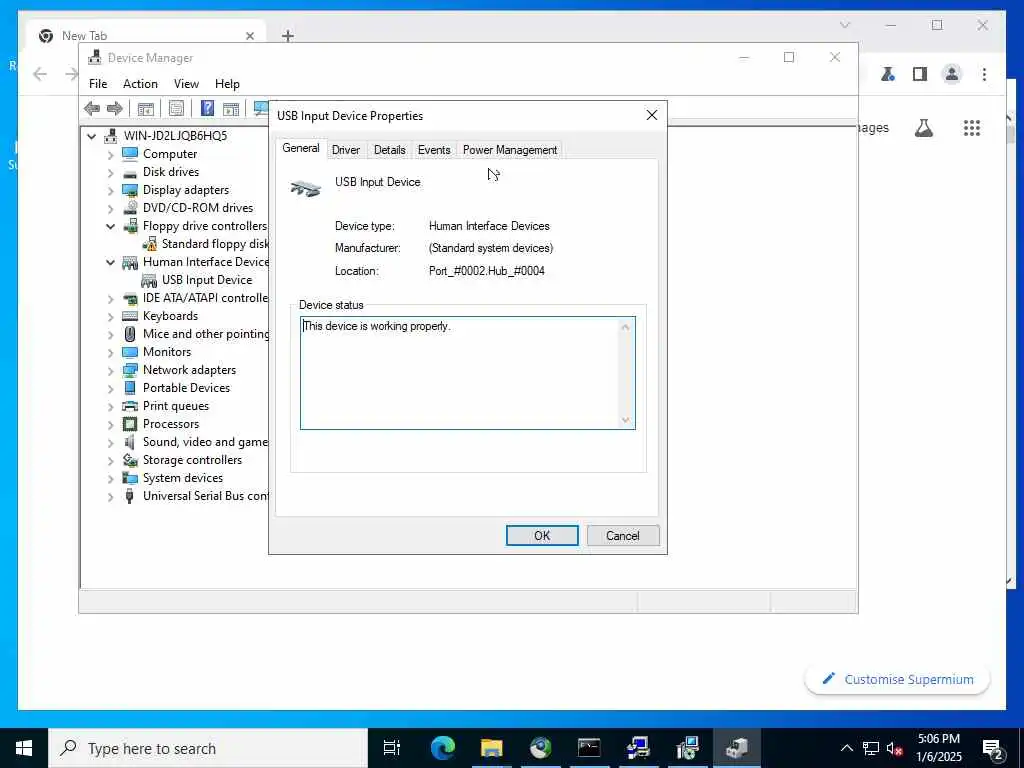Image resolution: width=1024 pixels, height=768 pixels.
Task: Switch to the Driver tab
Action: pos(345,150)
